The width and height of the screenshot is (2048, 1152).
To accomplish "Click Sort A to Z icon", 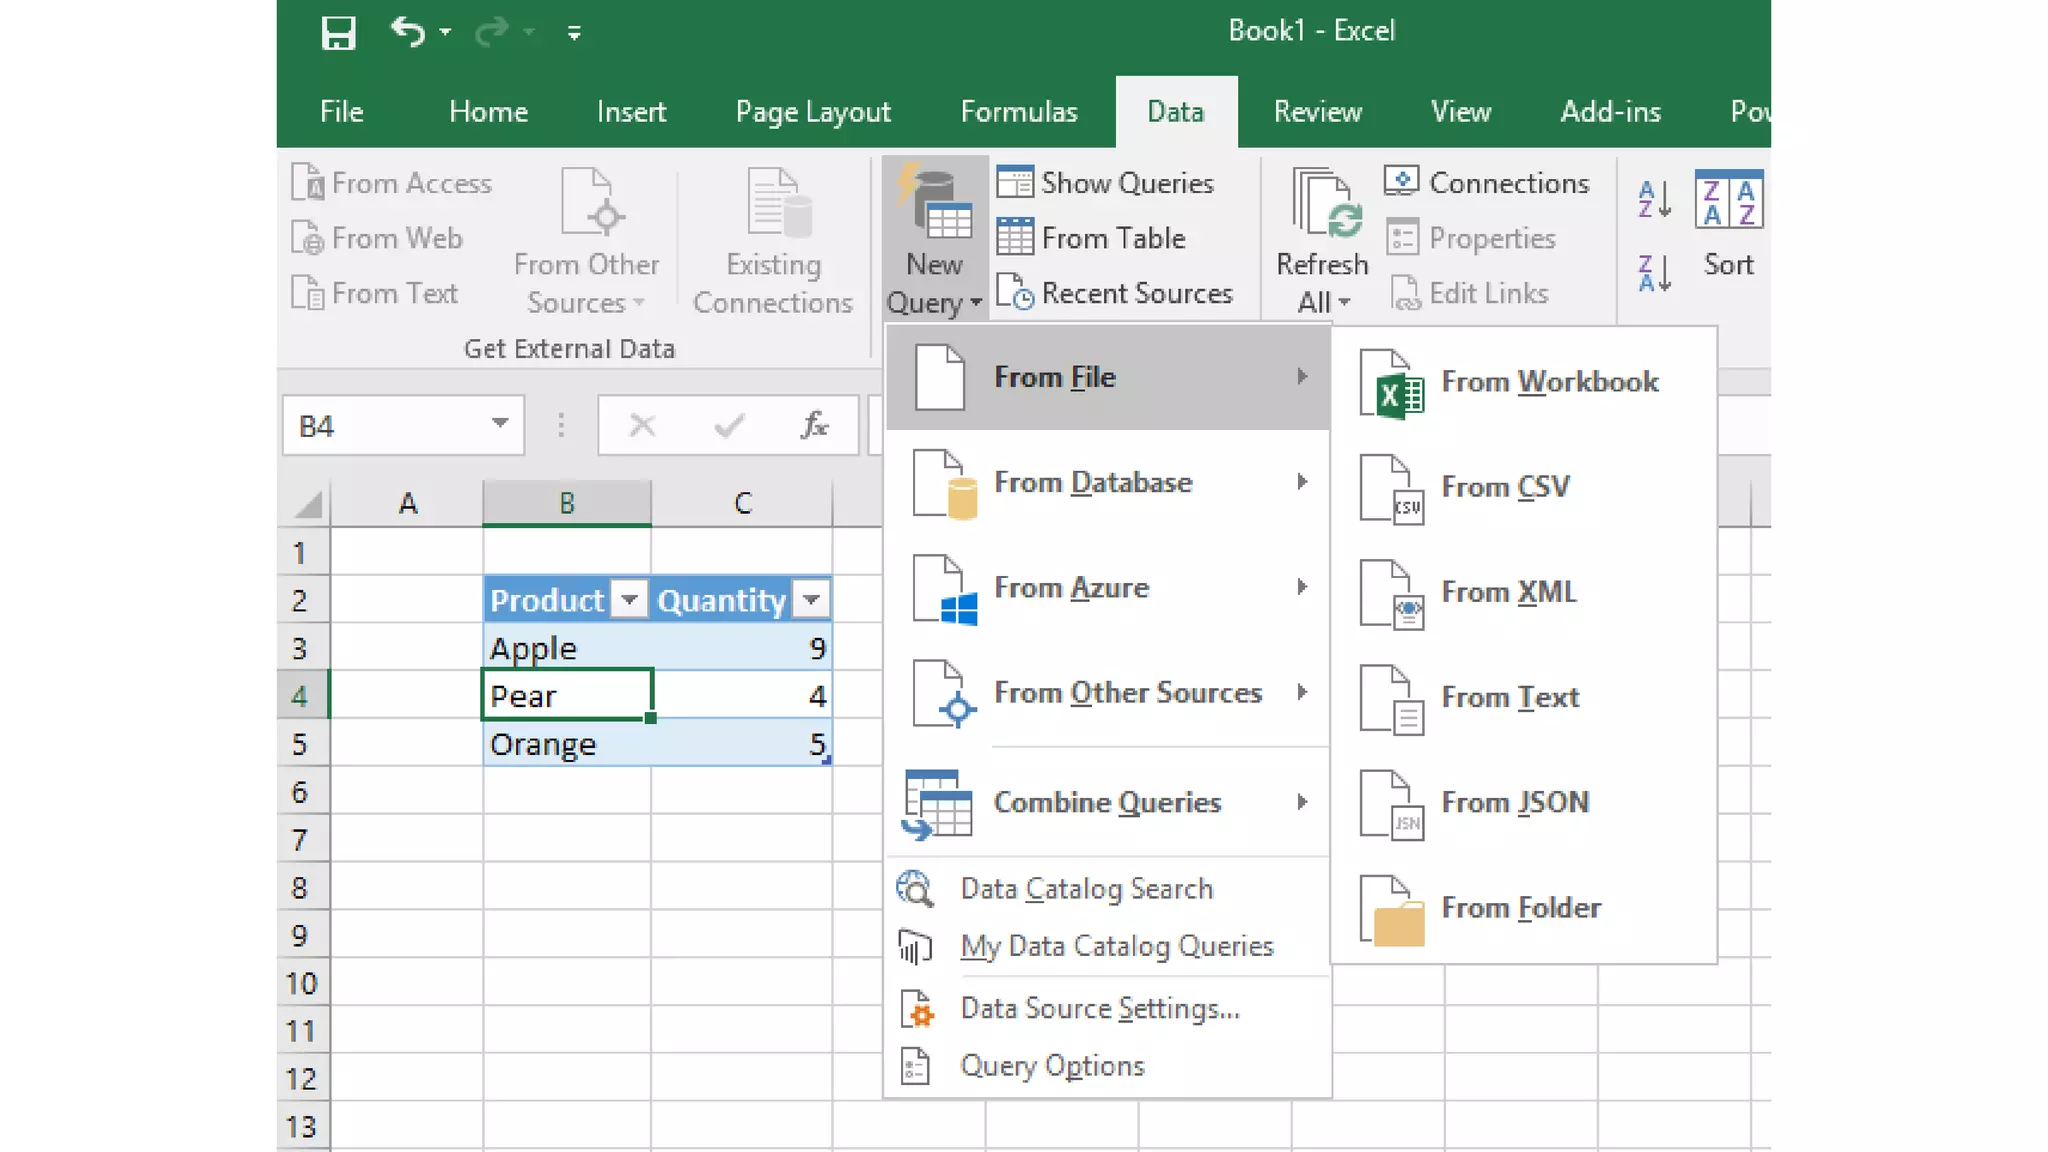I will (1654, 199).
